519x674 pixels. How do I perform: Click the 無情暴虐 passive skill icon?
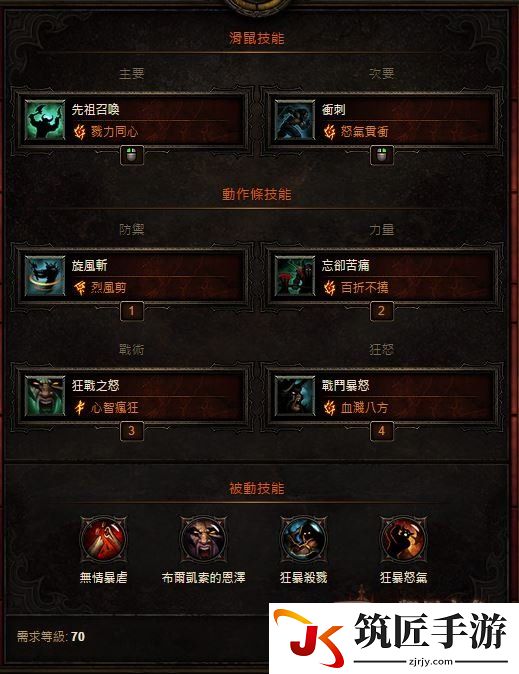click(103, 539)
